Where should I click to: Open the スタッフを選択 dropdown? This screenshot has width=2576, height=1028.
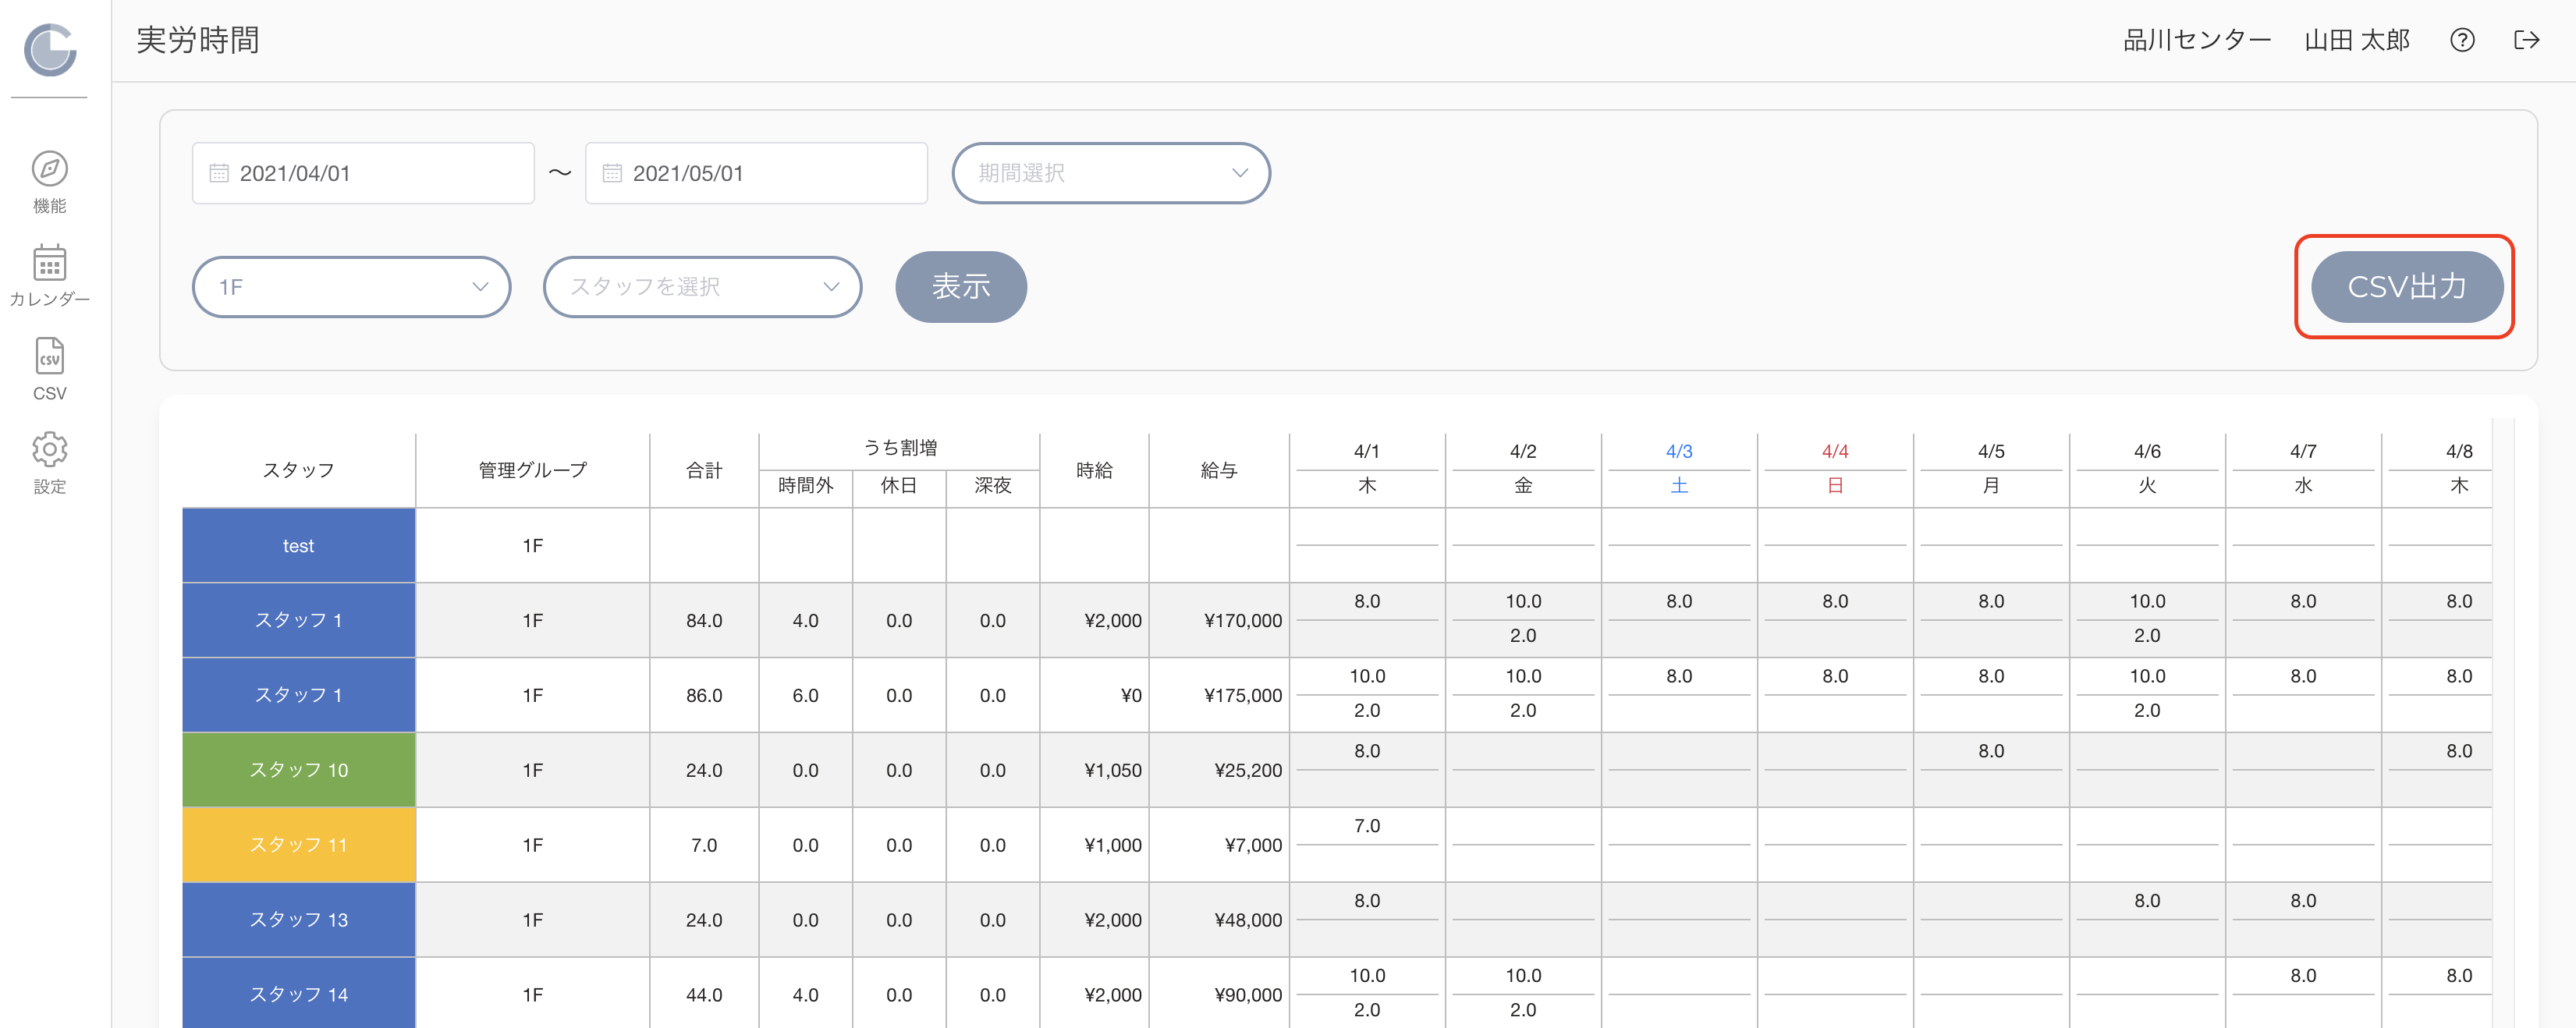703,287
